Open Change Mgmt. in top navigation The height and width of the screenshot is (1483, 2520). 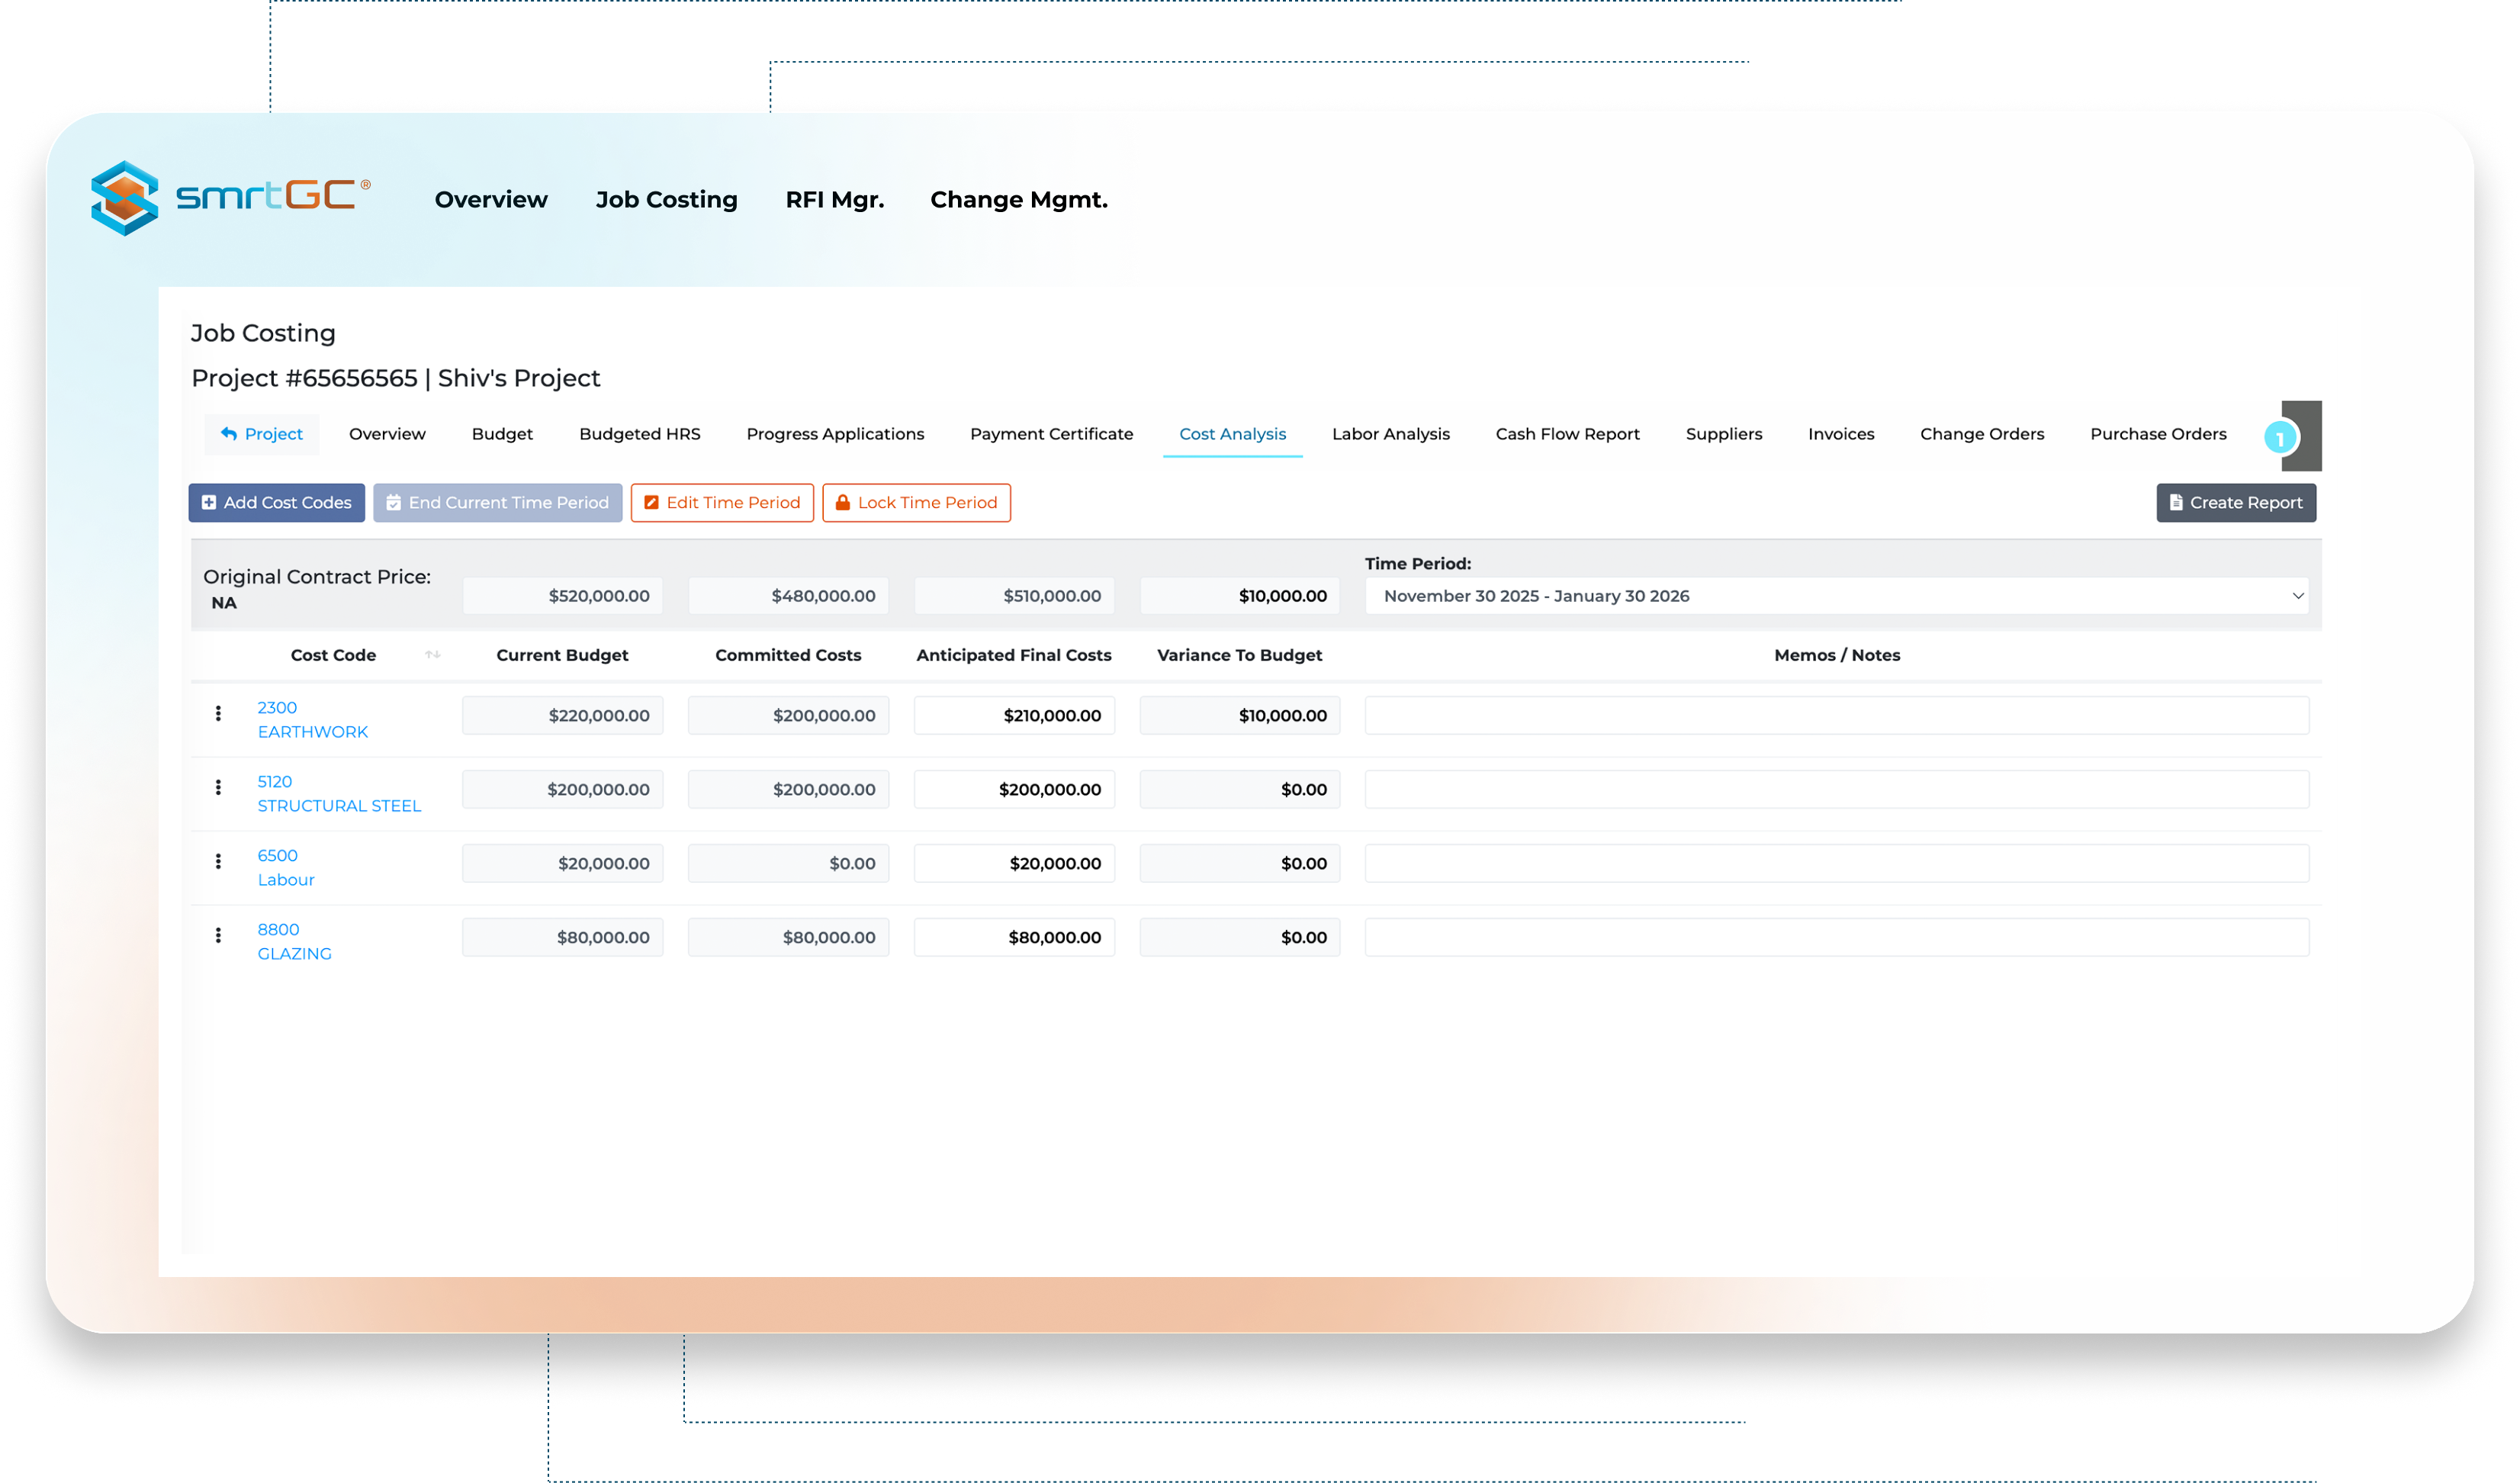point(1018,200)
